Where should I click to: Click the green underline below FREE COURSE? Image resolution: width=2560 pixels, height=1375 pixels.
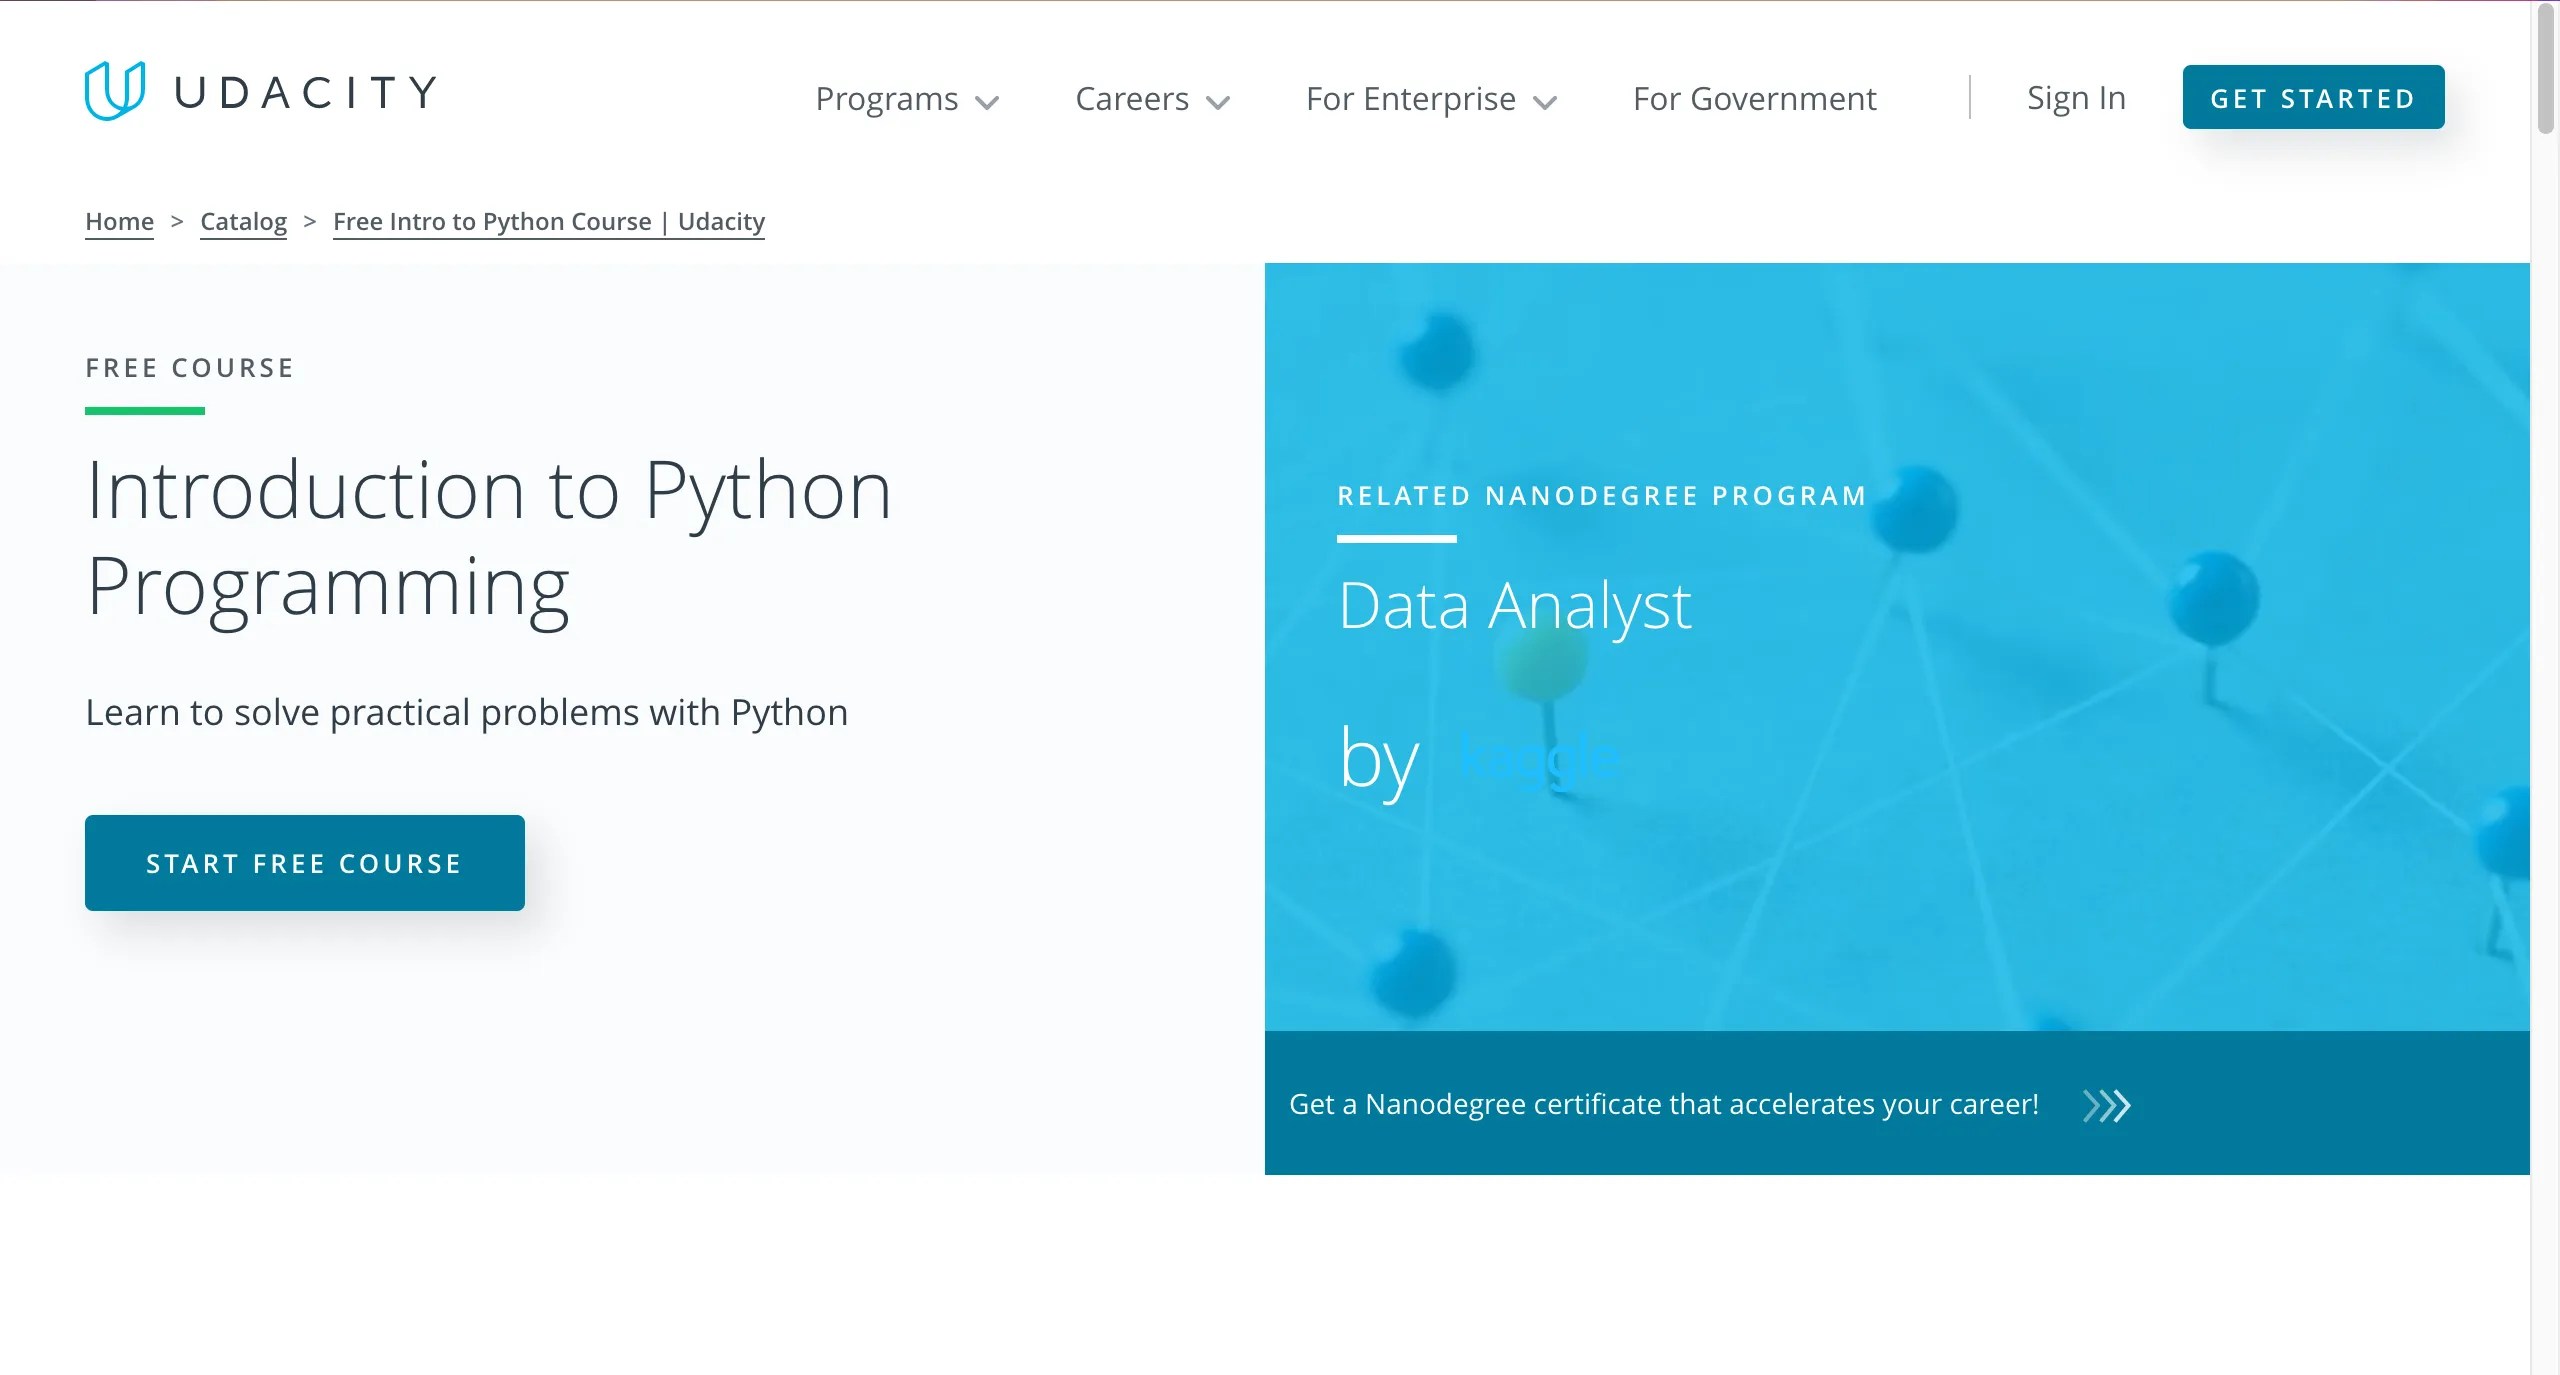144,409
